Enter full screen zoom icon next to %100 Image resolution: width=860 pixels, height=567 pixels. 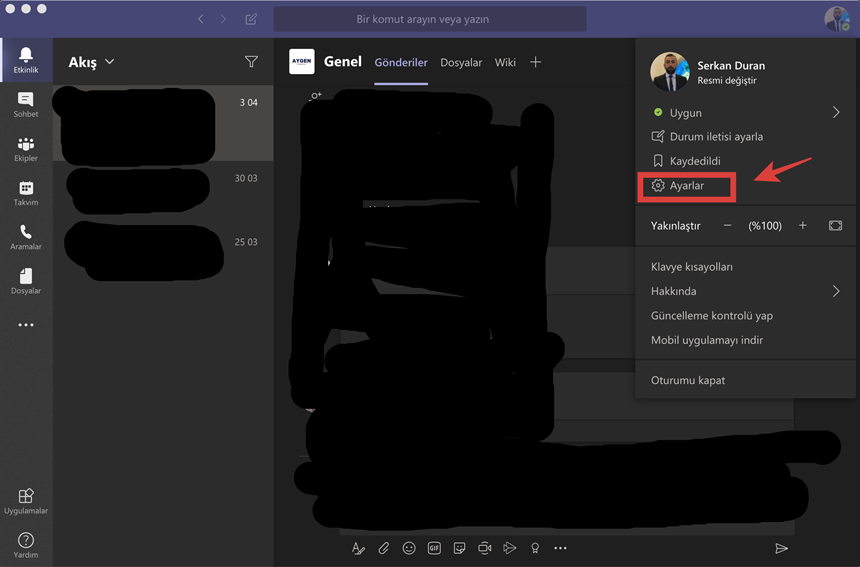point(835,225)
